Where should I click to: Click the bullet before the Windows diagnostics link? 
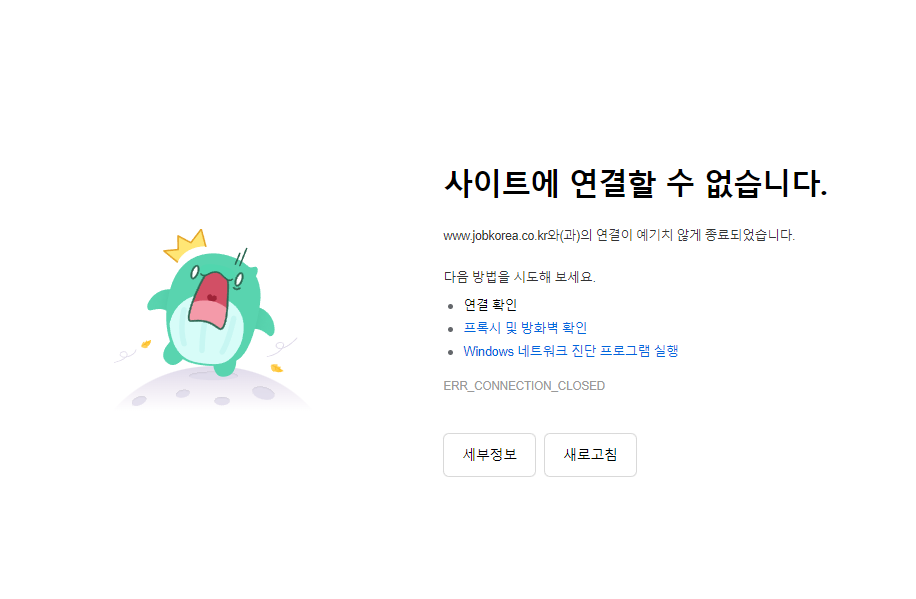coord(450,352)
